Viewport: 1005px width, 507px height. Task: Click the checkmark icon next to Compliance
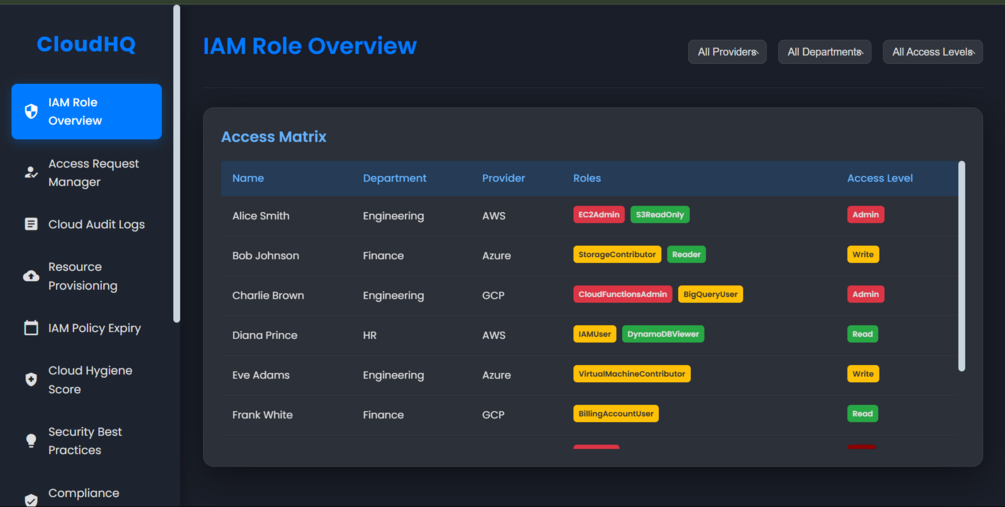(x=31, y=499)
